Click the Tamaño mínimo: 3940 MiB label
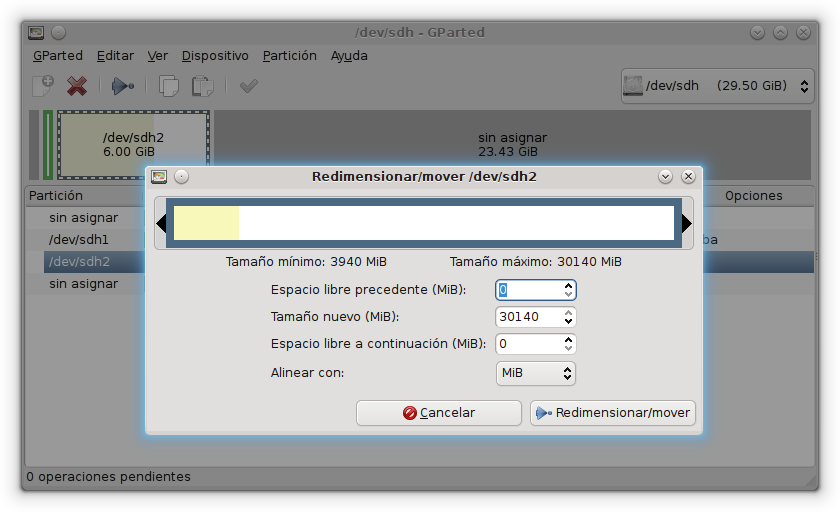 click(x=306, y=261)
